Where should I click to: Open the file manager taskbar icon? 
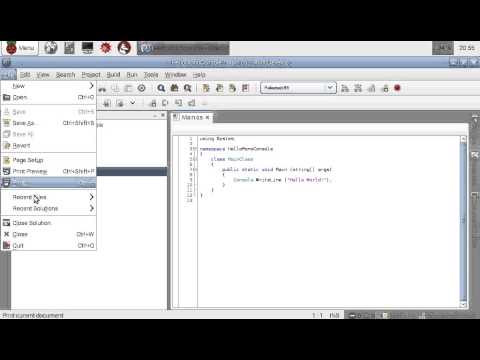(x=69, y=48)
